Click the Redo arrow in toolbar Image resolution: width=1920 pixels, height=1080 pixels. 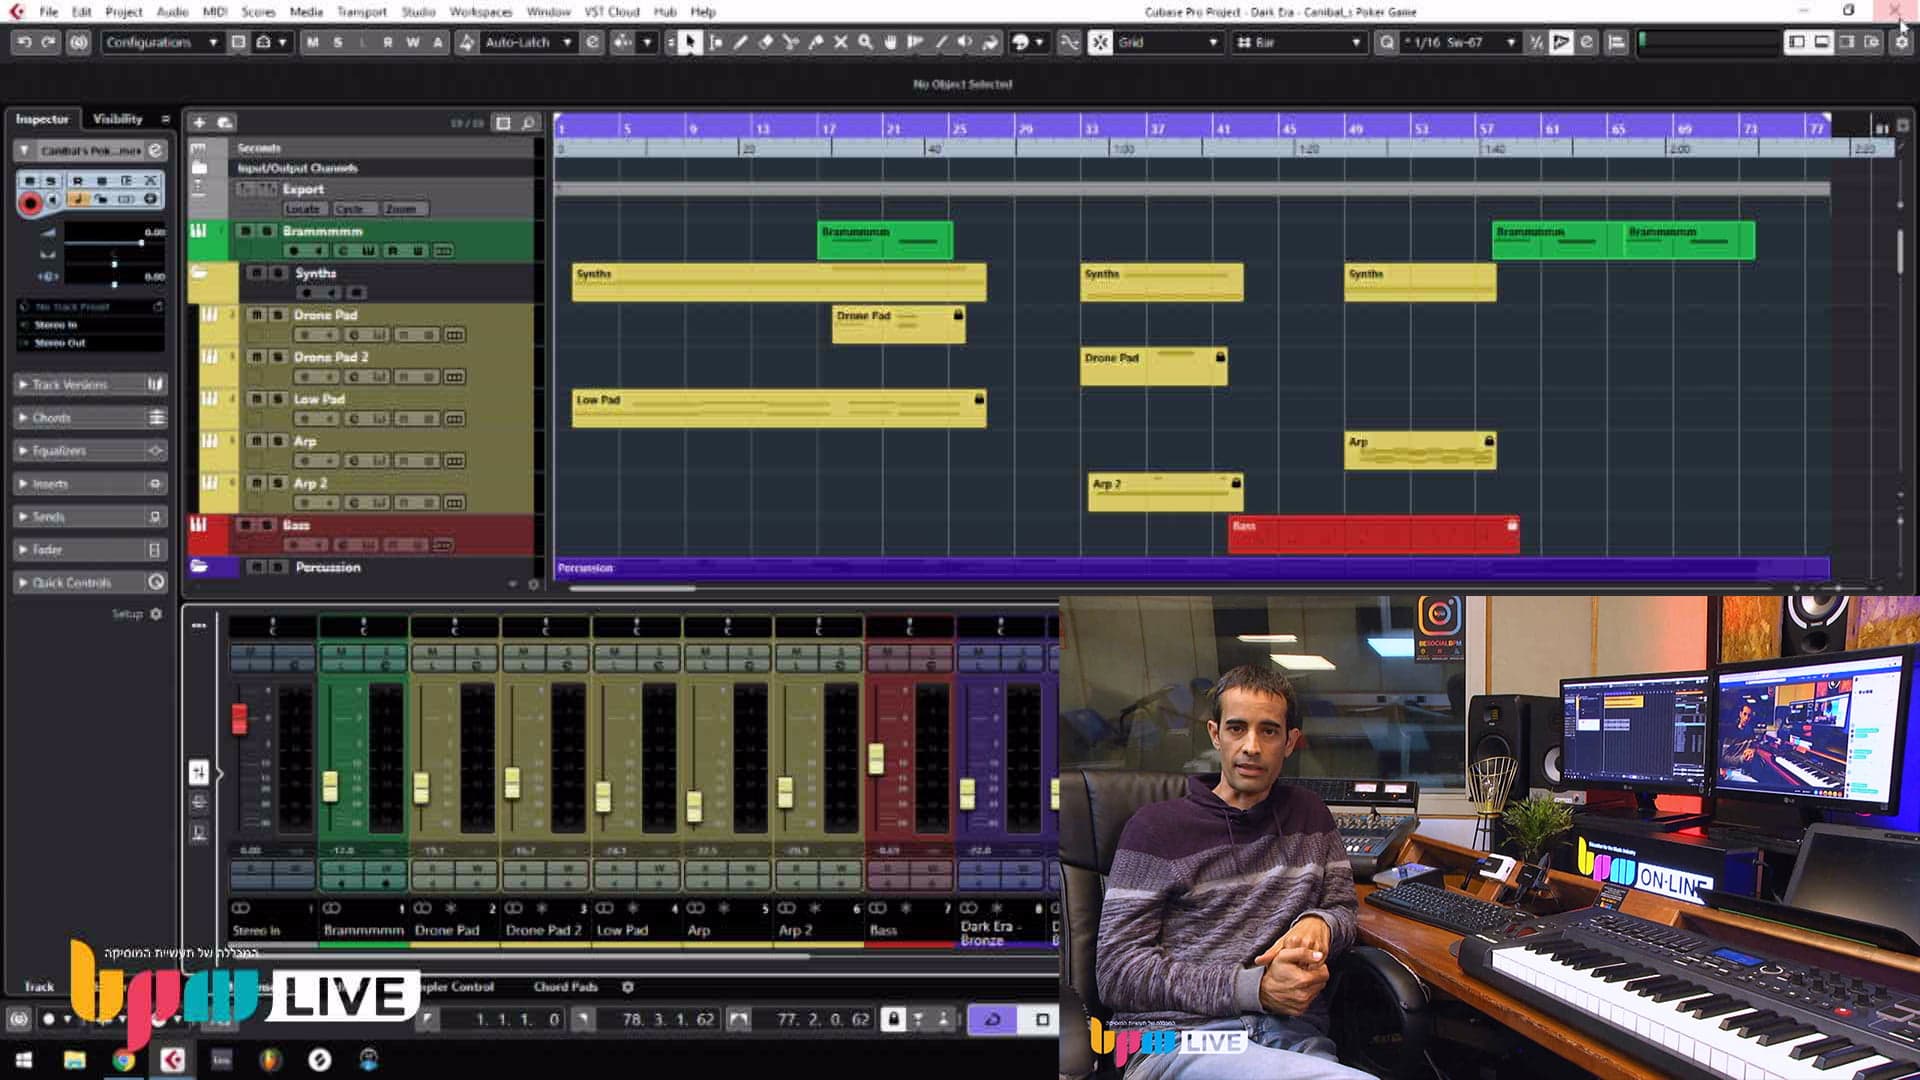(48, 42)
